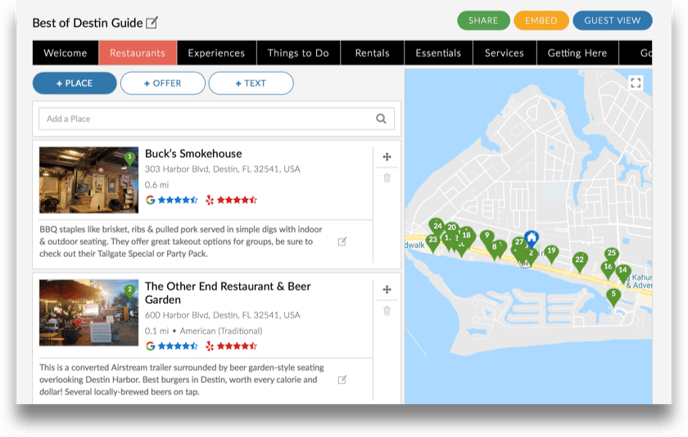The image size is (688, 437).
Task: Edit the Best of Destin Guide title
Action: coord(151,23)
